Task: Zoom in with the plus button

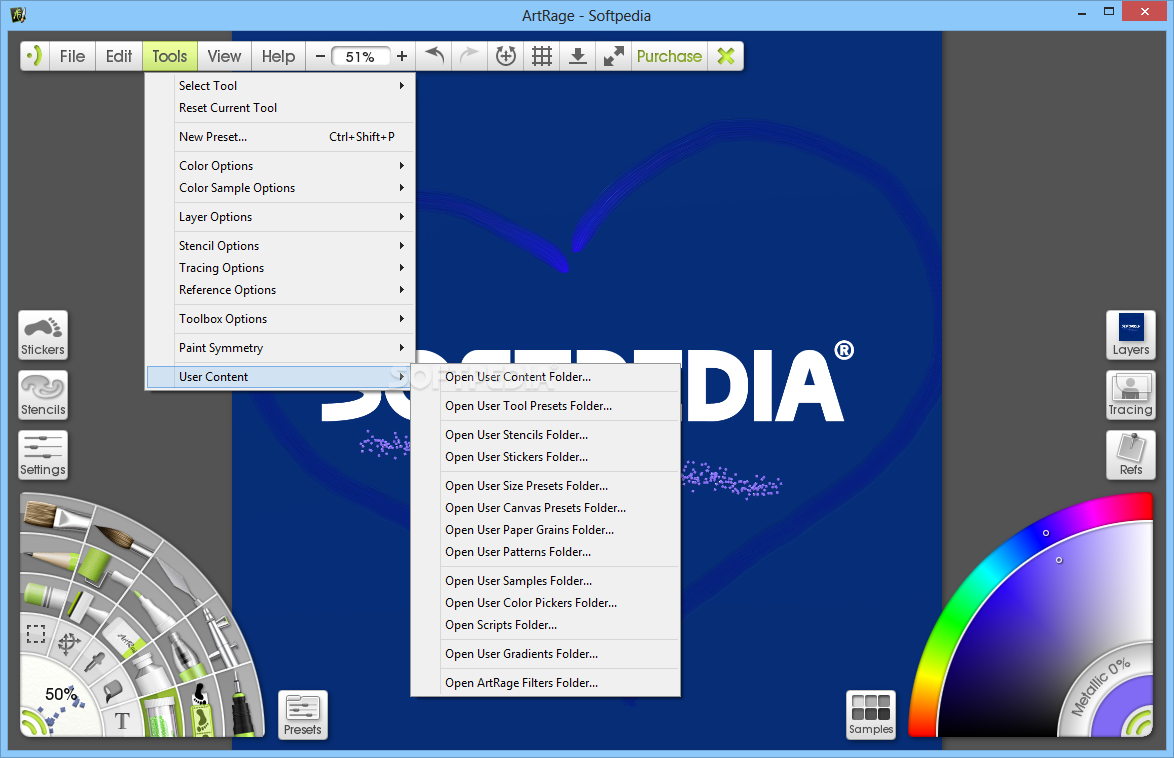Action: [402, 56]
